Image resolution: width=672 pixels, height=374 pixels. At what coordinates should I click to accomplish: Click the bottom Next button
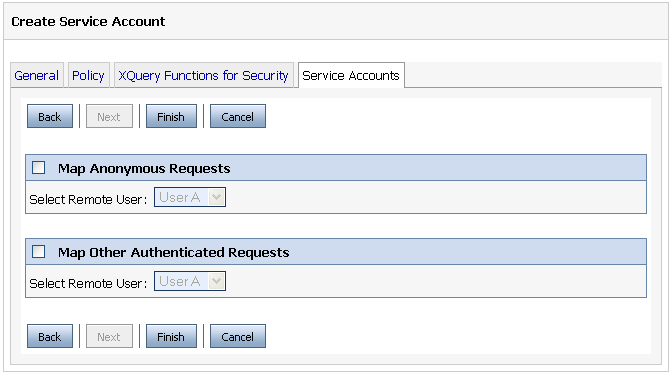tap(109, 336)
